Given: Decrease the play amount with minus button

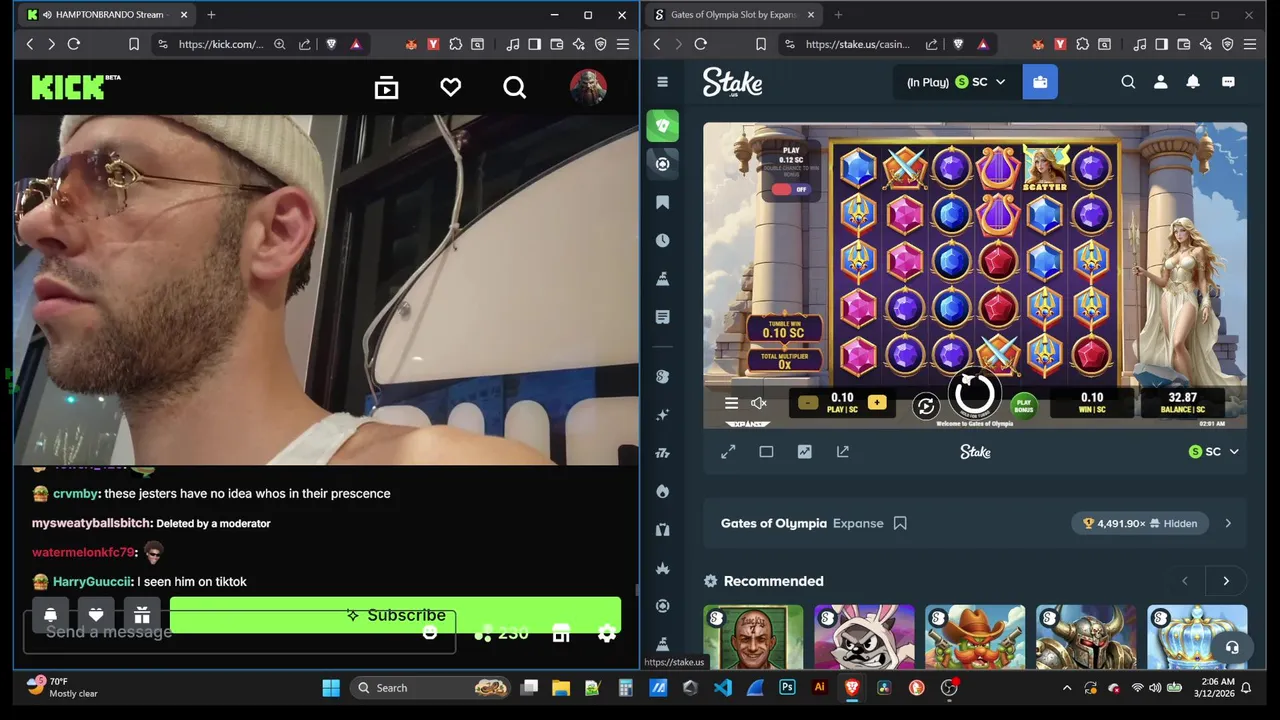Looking at the screenshot, I should [x=808, y=403].
